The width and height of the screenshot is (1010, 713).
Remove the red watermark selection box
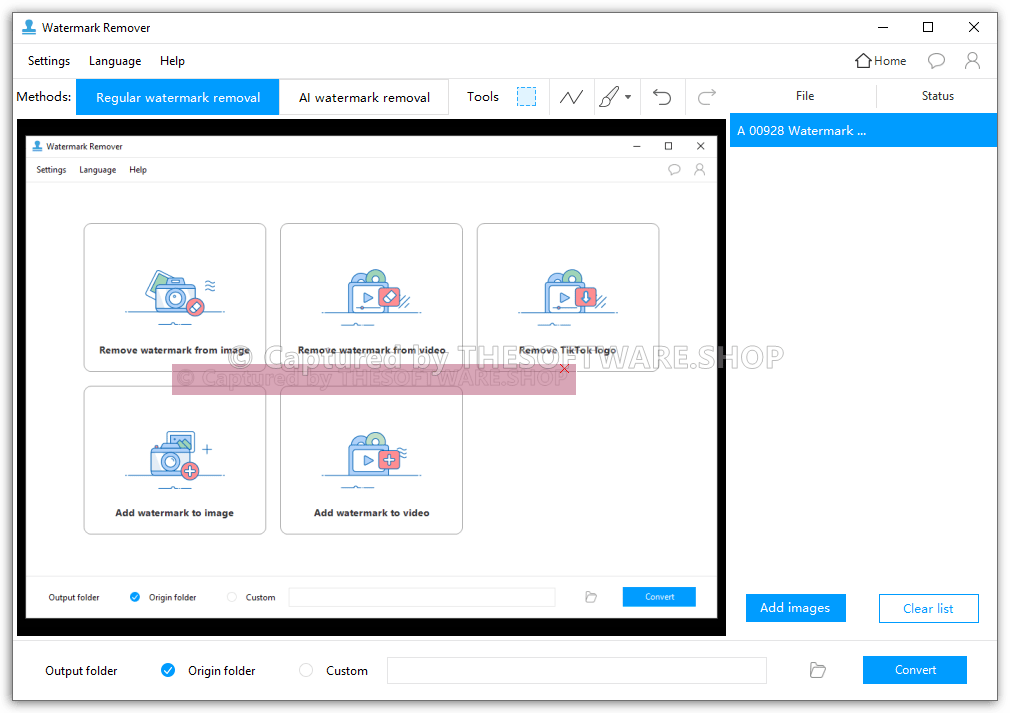pyautogui.click(x=564, y=368)
